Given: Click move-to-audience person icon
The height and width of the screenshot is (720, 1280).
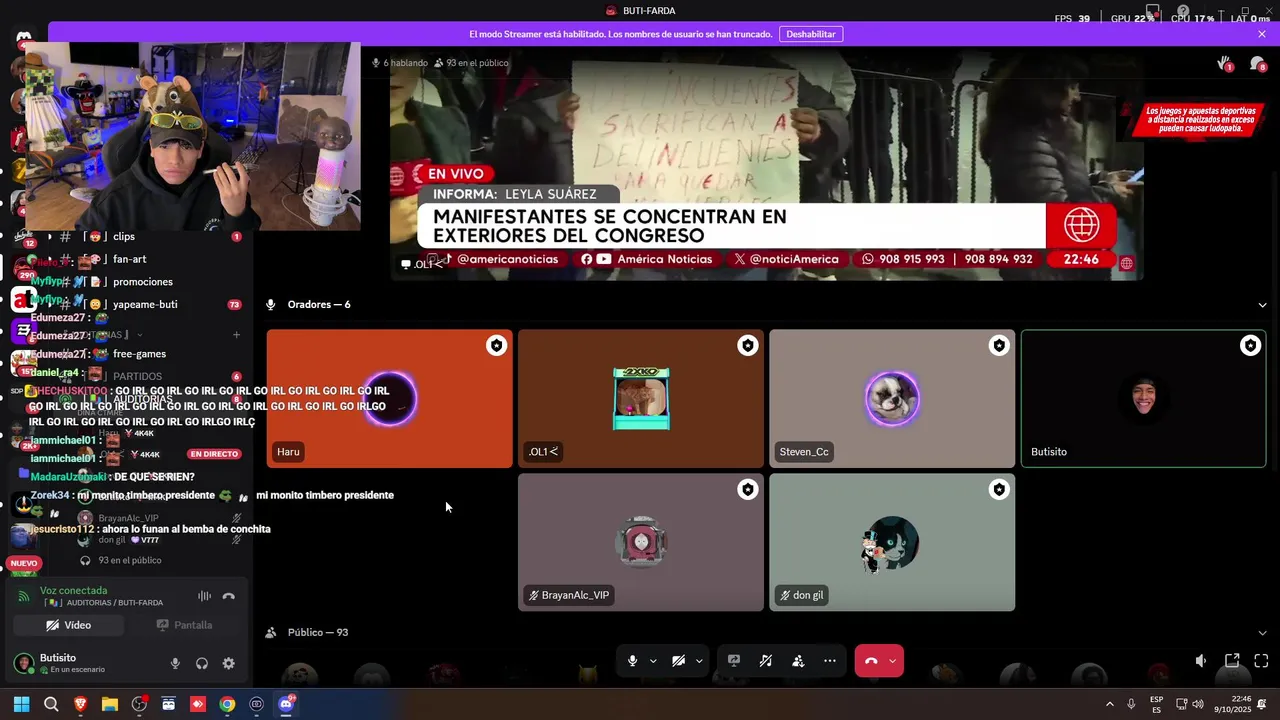Looking at the screenshot, I should coord(798,661).
